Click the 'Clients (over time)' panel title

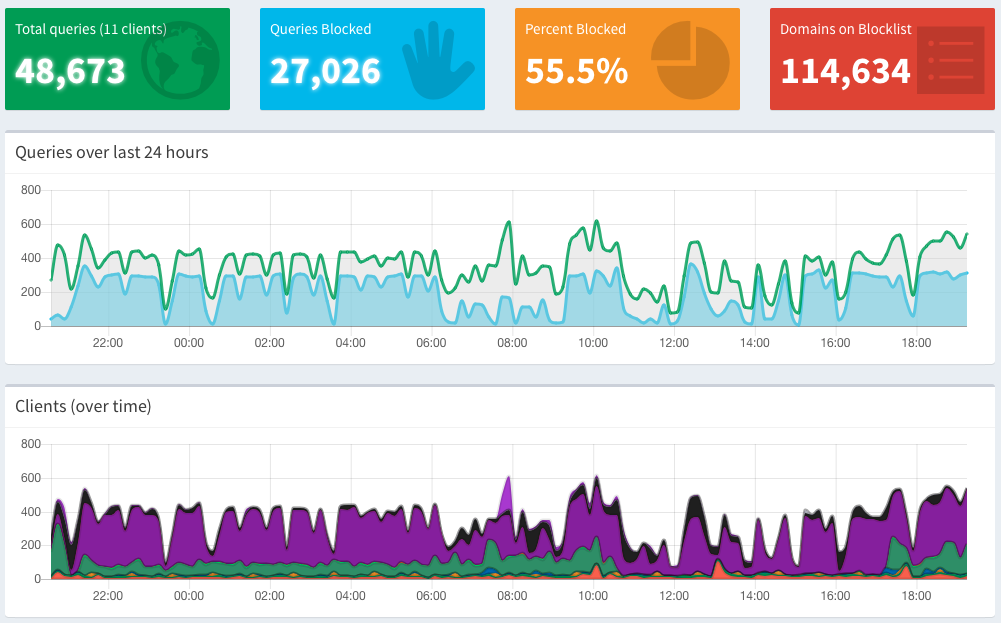(83, 406)
